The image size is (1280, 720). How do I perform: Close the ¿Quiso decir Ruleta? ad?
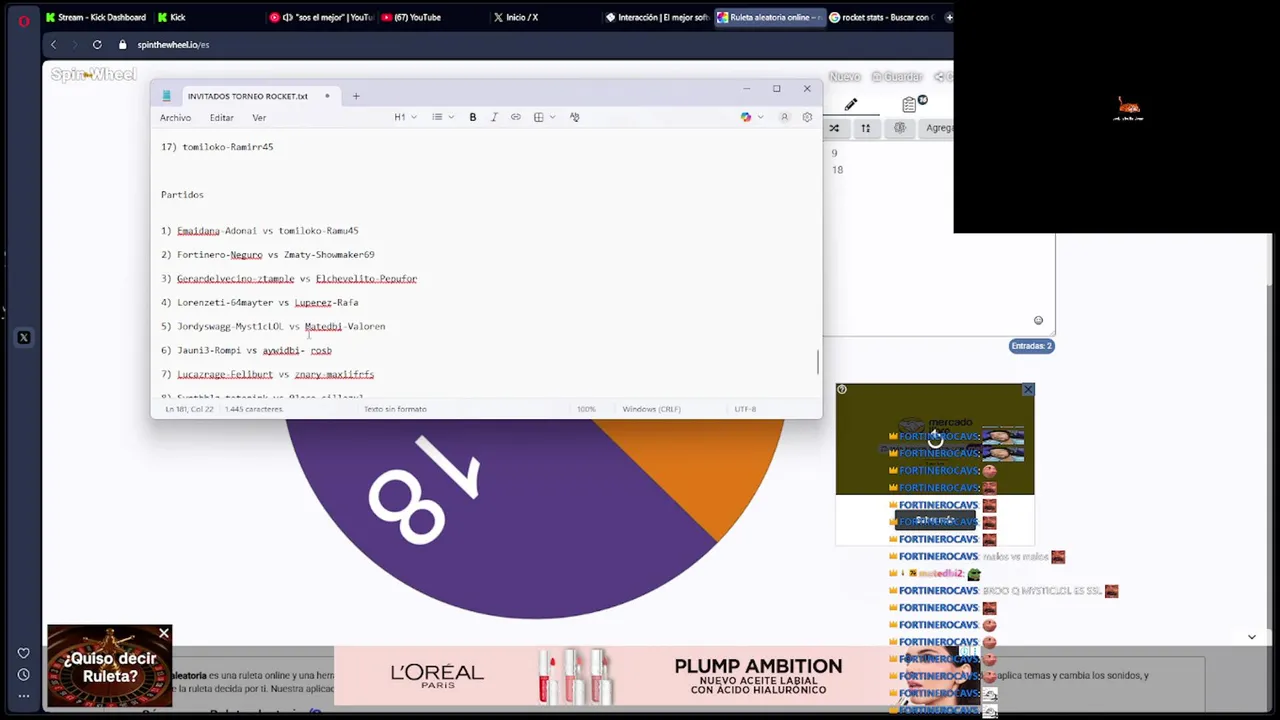[164, 633]
